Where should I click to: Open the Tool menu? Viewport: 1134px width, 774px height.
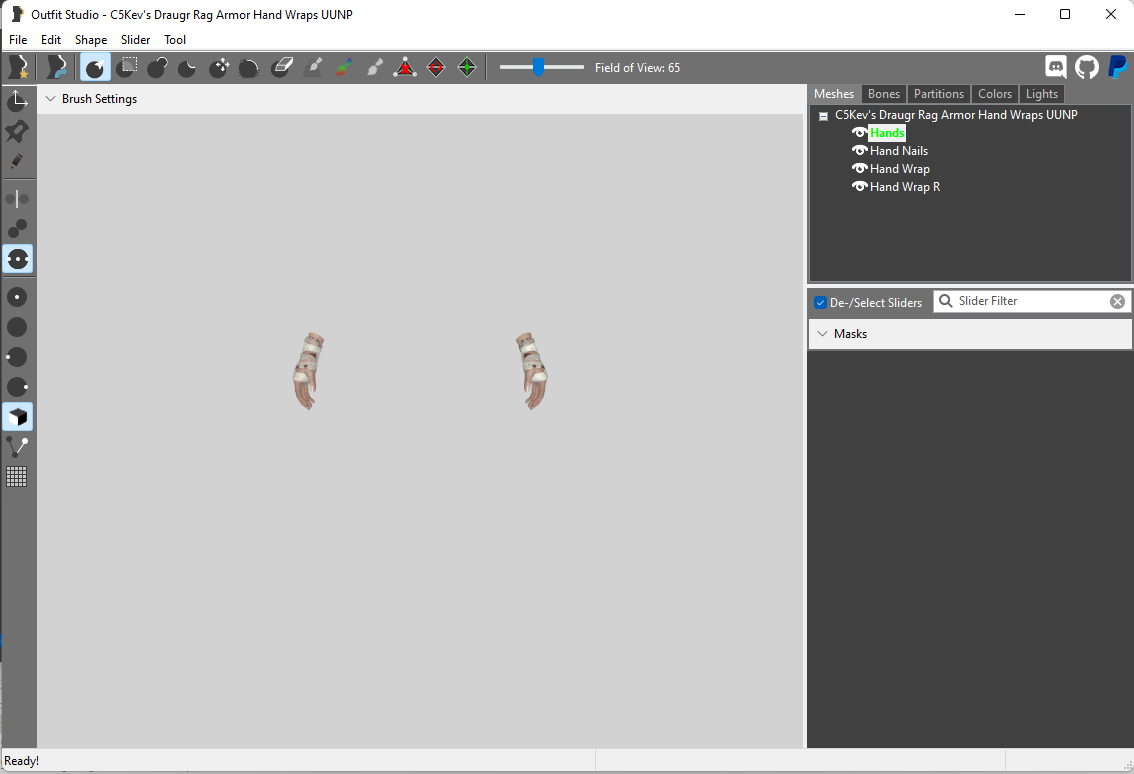pyautogui.click(x=175, y=40)
